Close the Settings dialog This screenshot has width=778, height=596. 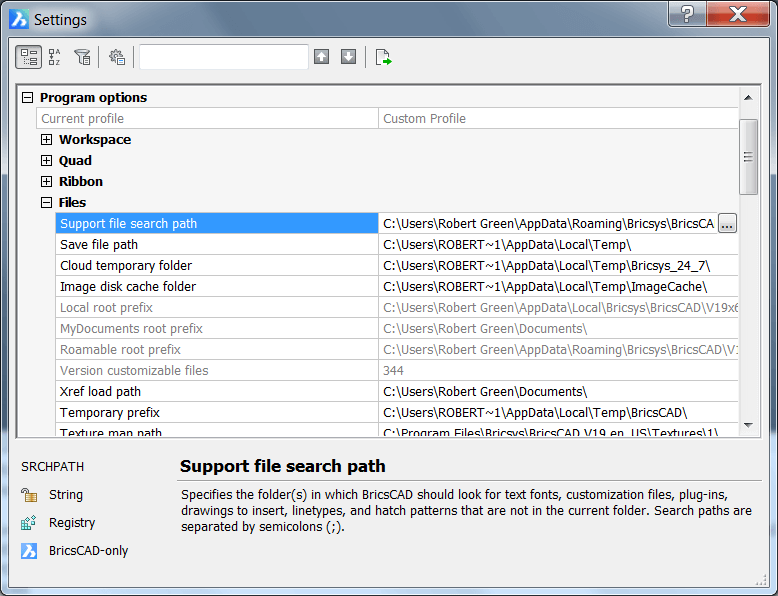tap(738, 14)
